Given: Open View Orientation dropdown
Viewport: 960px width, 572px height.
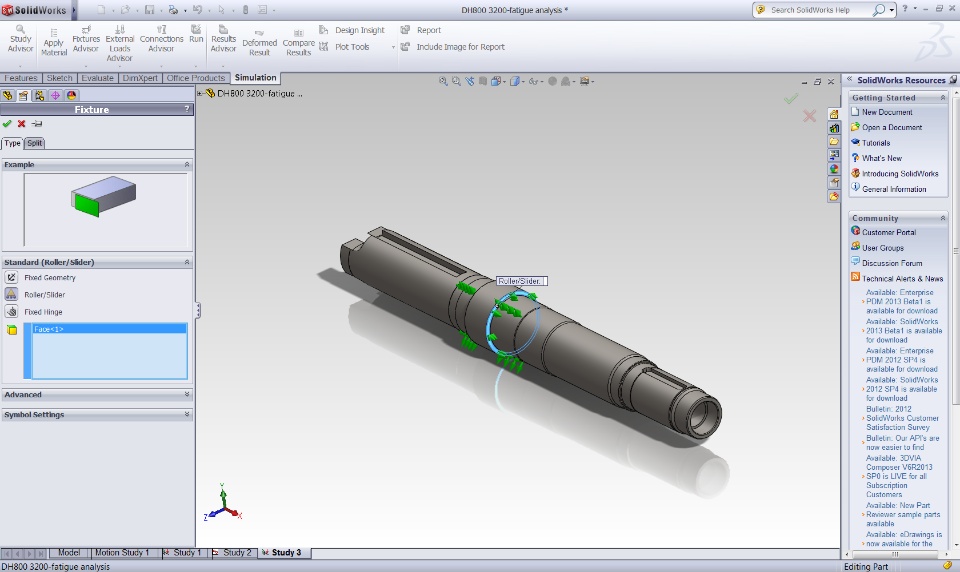Looking at the screenshot, I should [x=497, y=81].
